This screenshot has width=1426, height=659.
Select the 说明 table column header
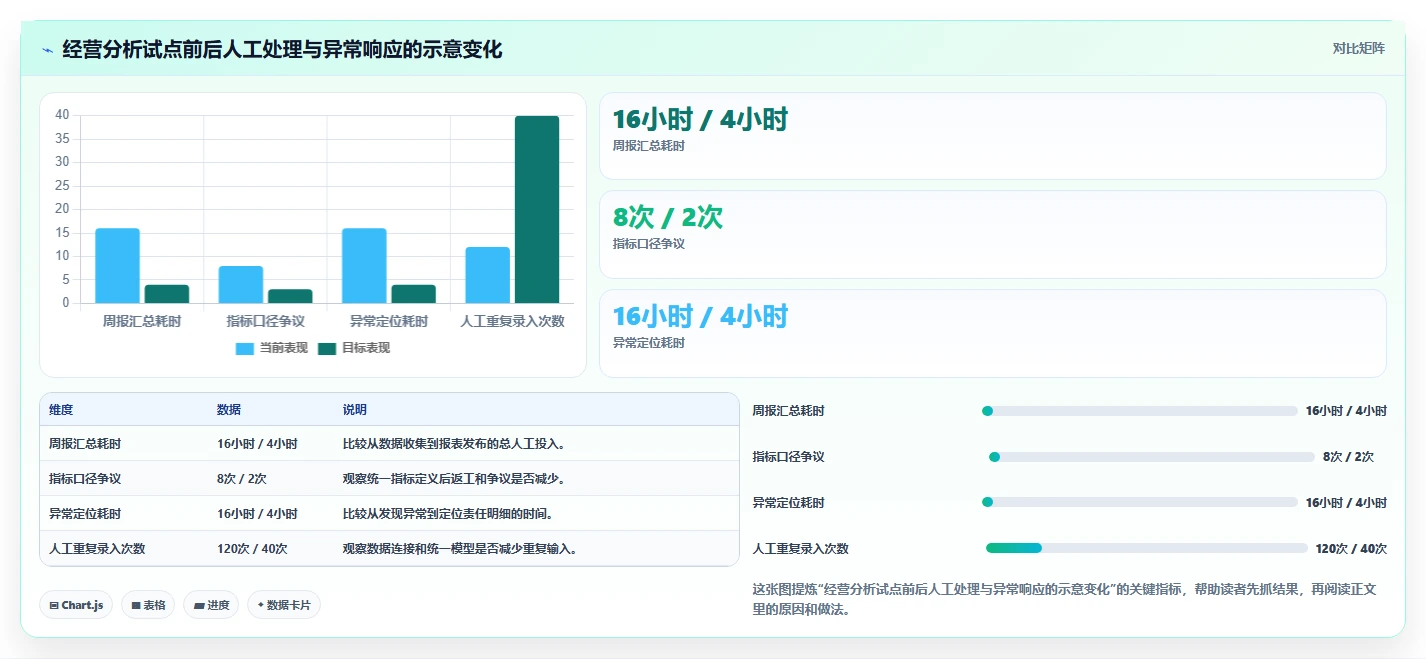[355, 410]
